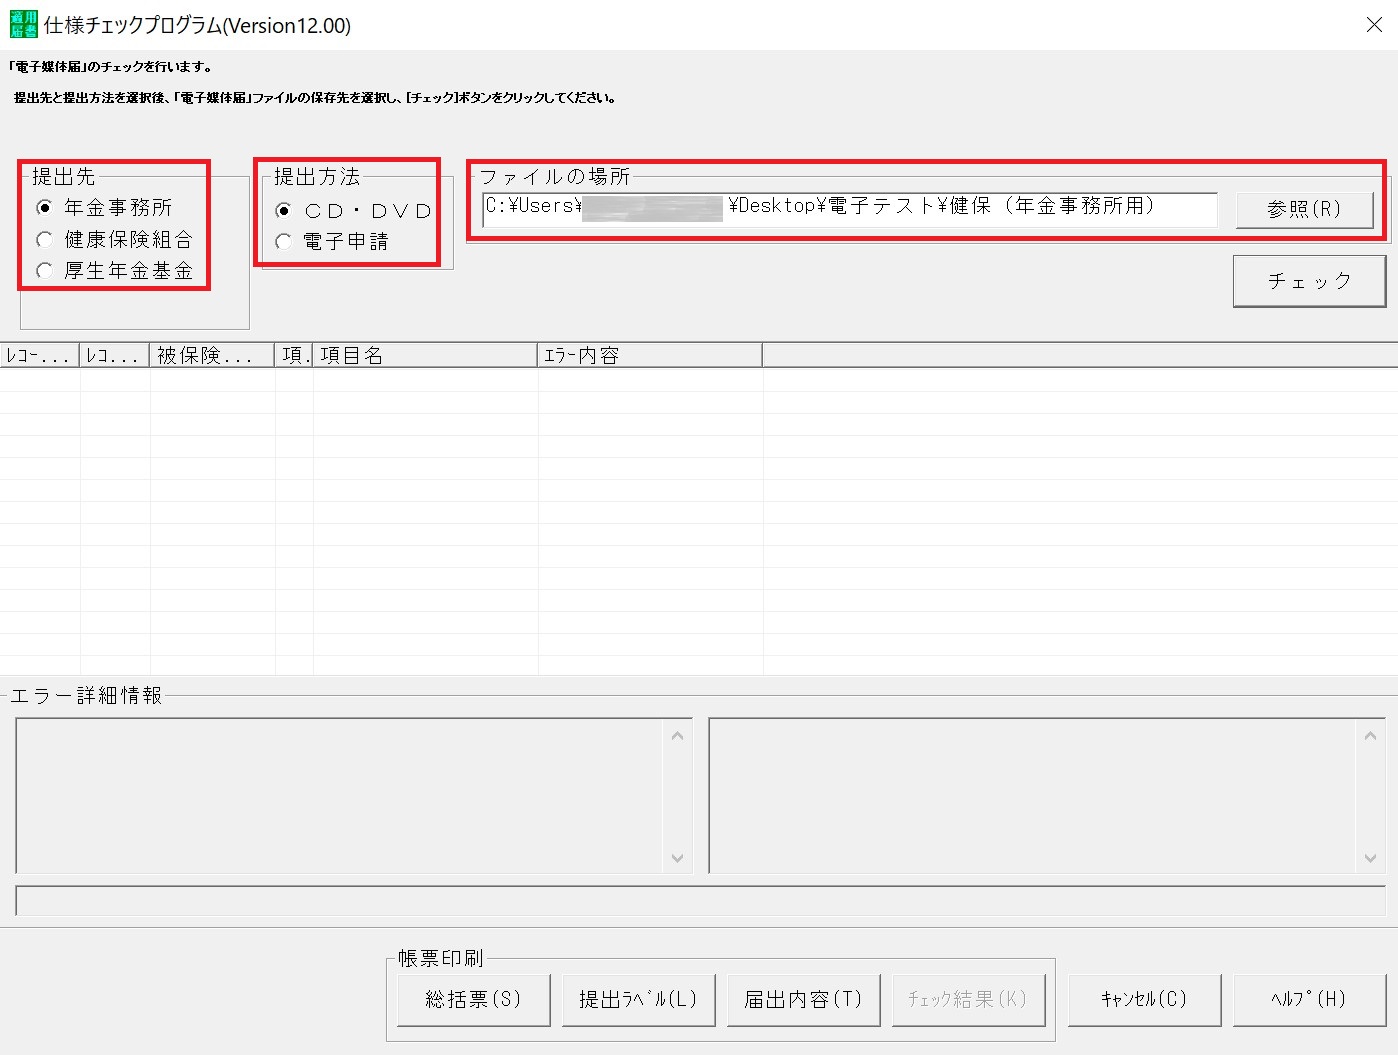Click the app icon in title bar
Viewport: 1398px width, 1055px height.
point(23,25)
